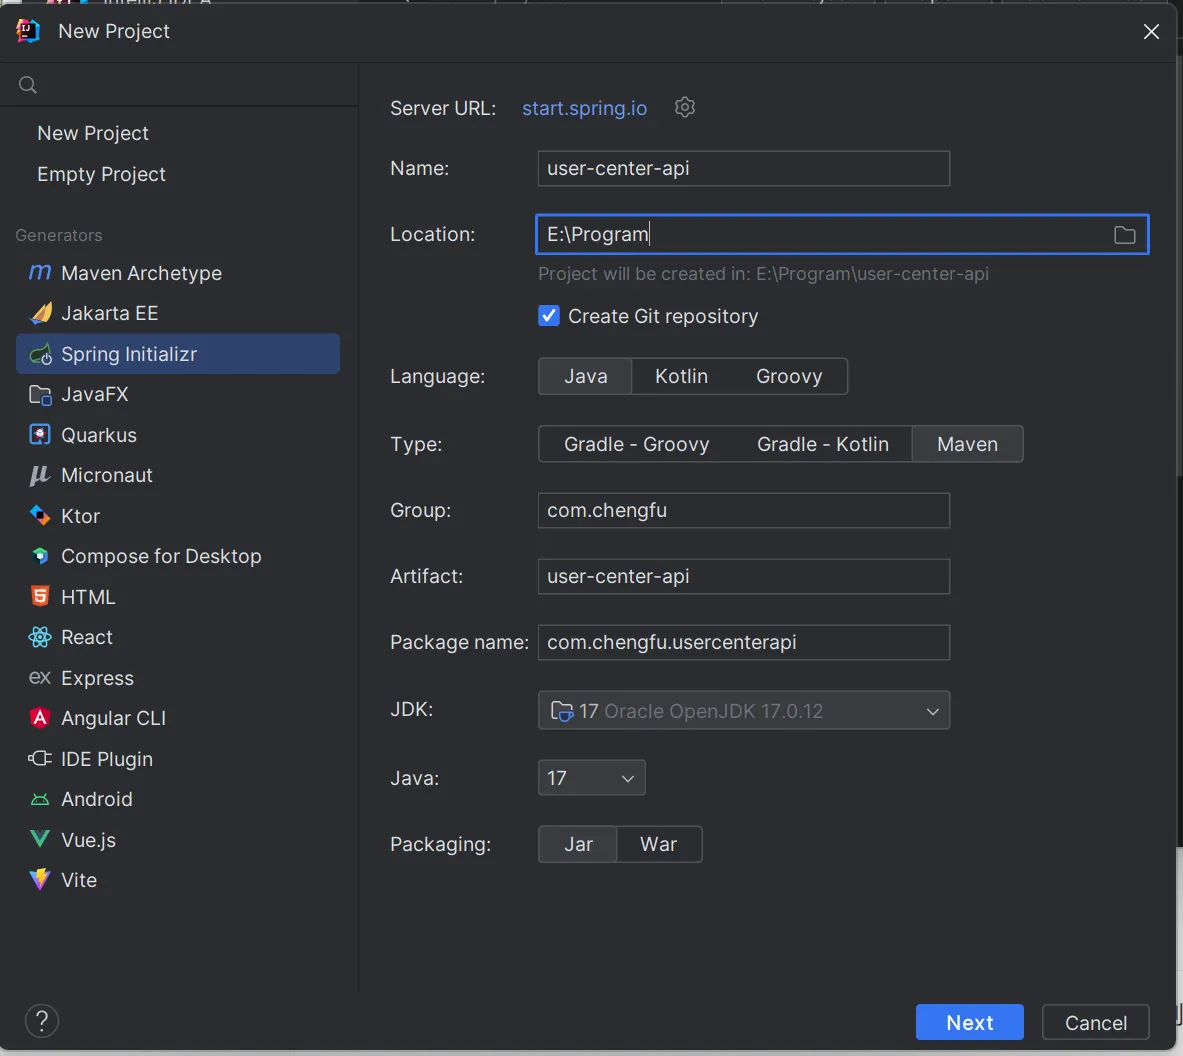Click the Jakarta EE icon
Viewport: 1183px width, 1056px height.
[x=40, y=313]
